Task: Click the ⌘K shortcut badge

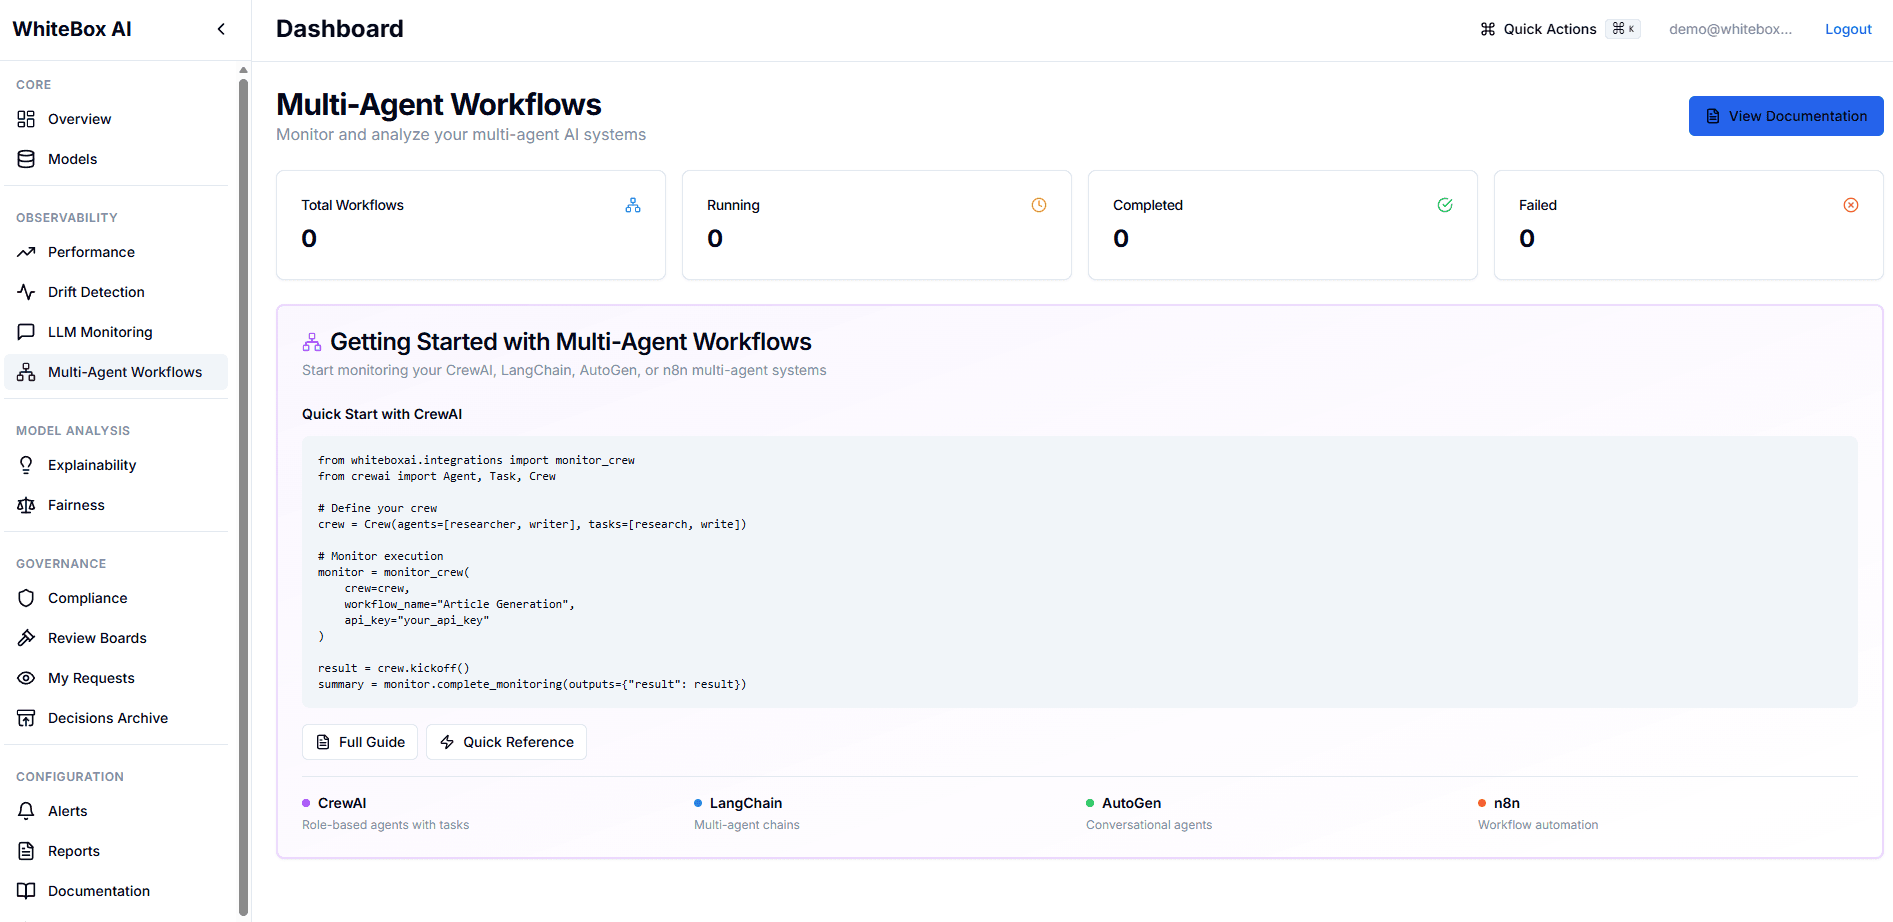Action: coord(1623,29)
